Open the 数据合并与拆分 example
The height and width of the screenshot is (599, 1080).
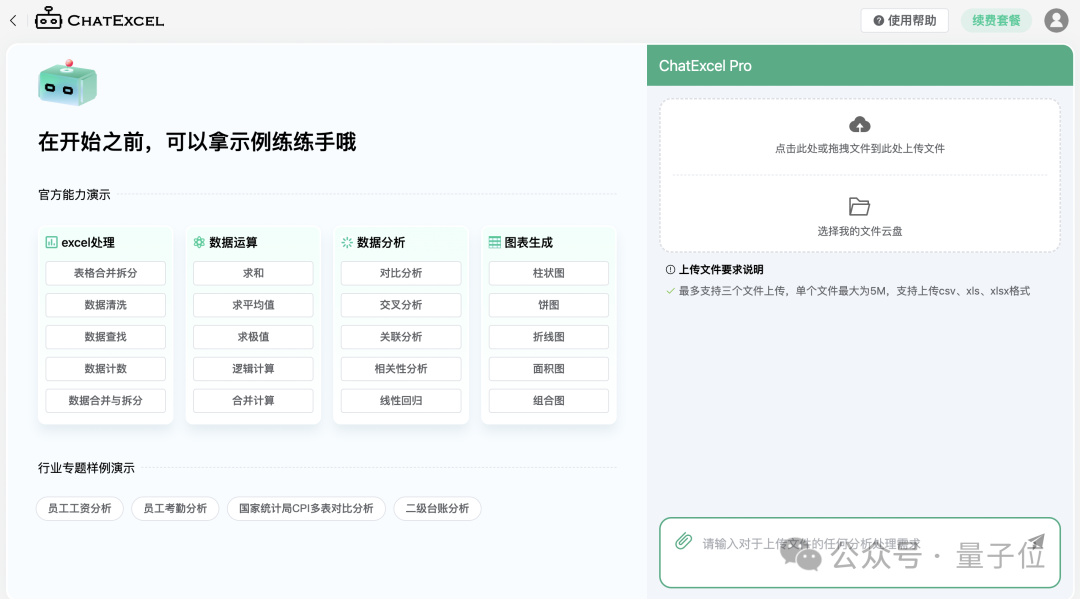(105, 401)
